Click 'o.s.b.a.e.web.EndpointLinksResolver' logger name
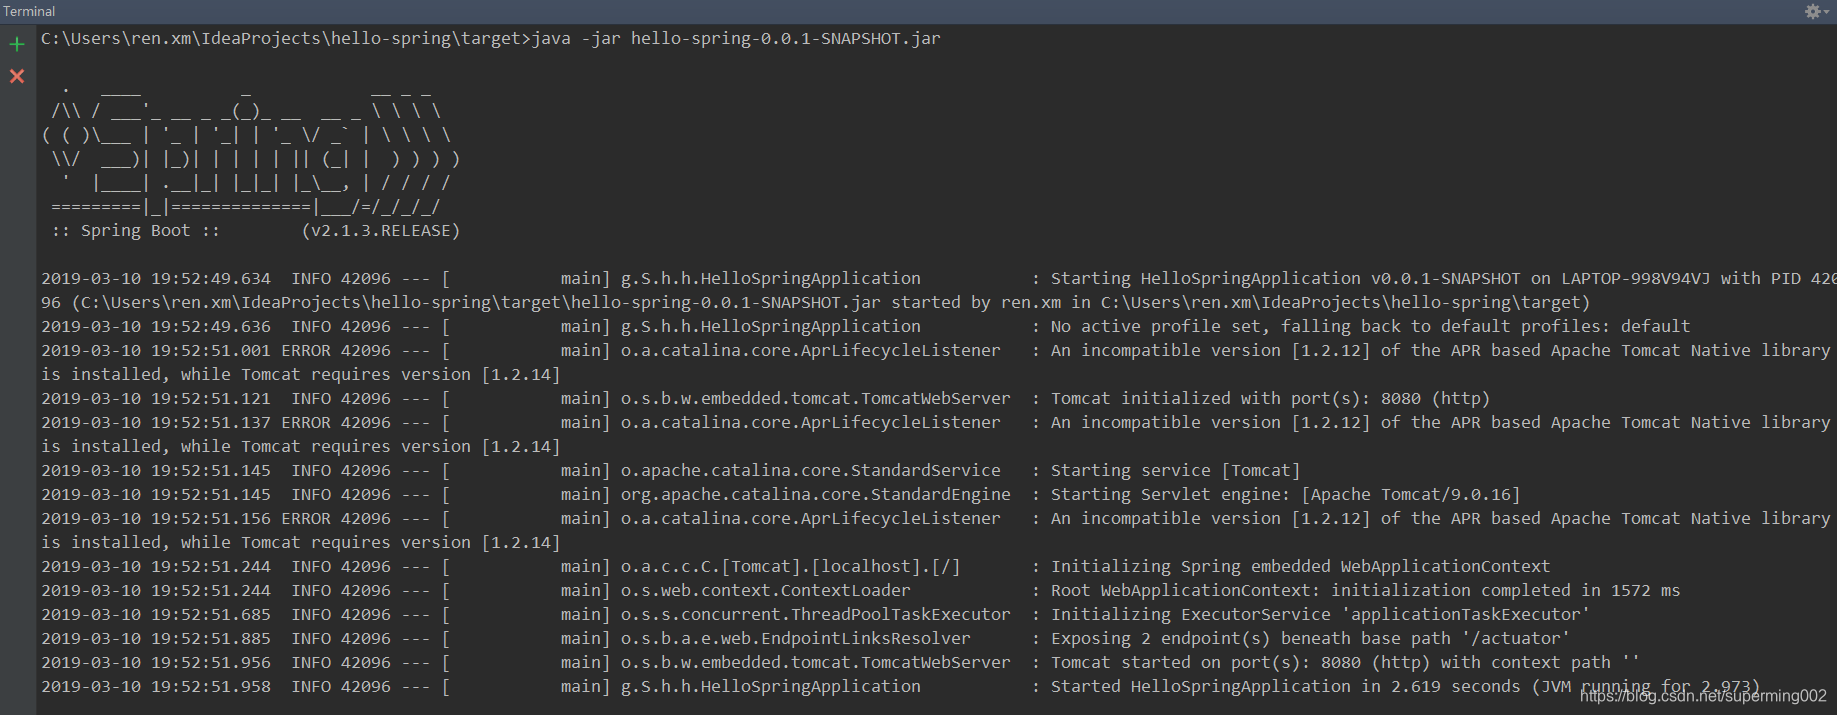 (x=796, y=639)
